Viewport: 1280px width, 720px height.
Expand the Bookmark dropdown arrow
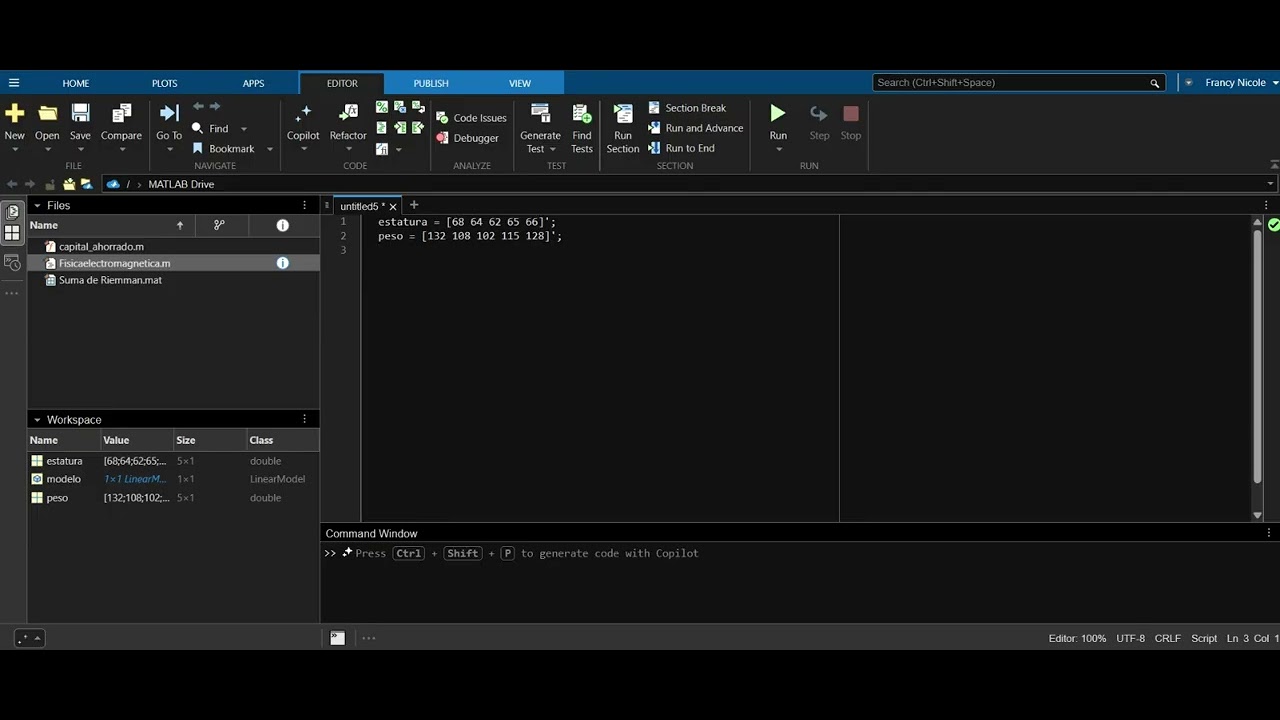[x=269, y=149]
